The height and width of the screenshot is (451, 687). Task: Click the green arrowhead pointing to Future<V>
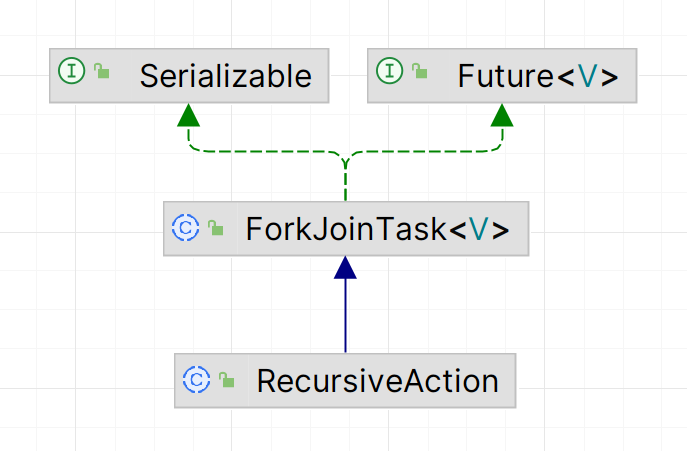point(502,115)
